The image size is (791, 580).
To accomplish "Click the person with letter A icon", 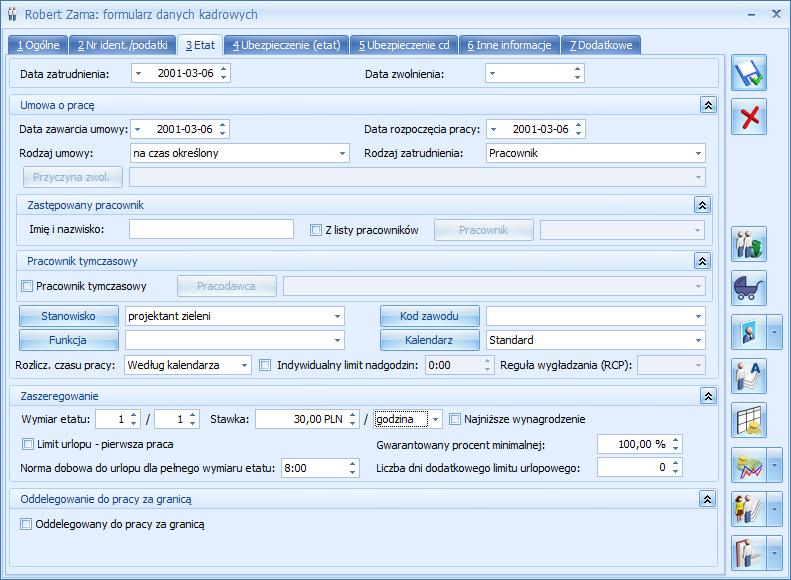I will (x=749, y=376).
